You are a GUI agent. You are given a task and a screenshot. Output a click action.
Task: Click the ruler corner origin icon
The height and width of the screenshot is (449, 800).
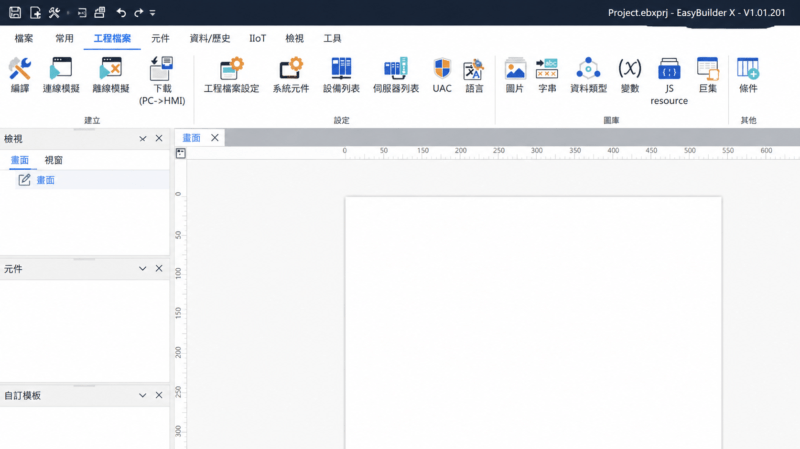pyautogui.click(x=181, y=153)
